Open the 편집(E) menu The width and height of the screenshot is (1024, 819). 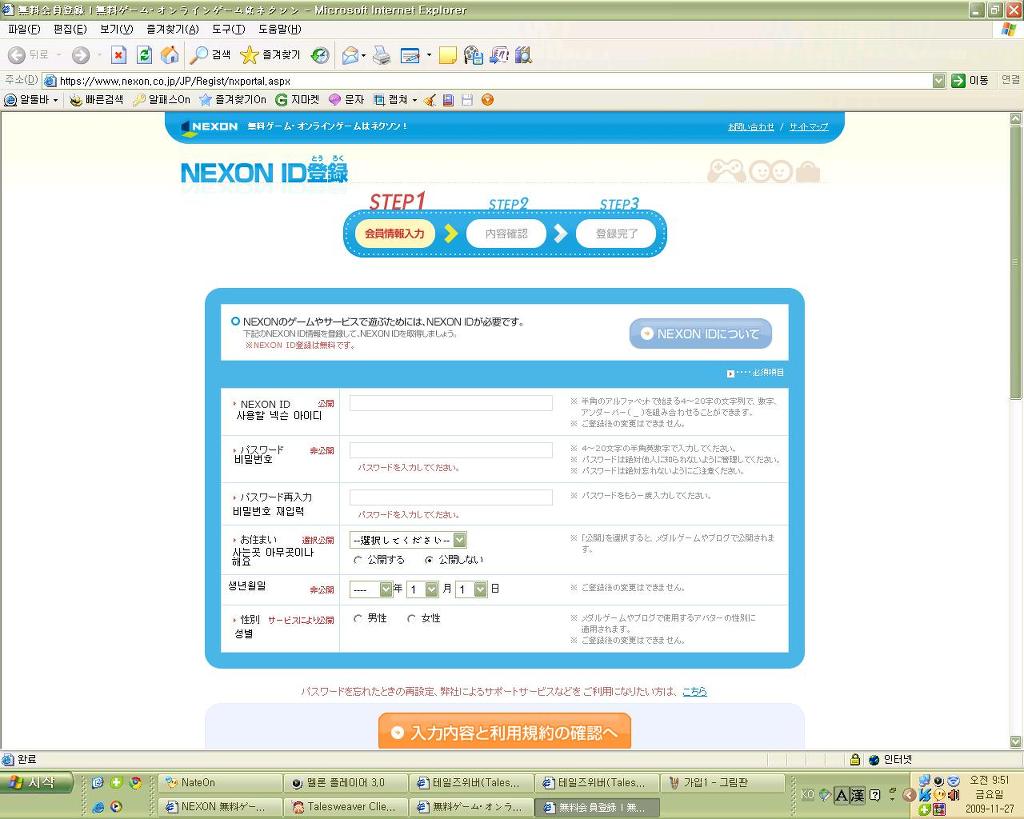[70, 29]
